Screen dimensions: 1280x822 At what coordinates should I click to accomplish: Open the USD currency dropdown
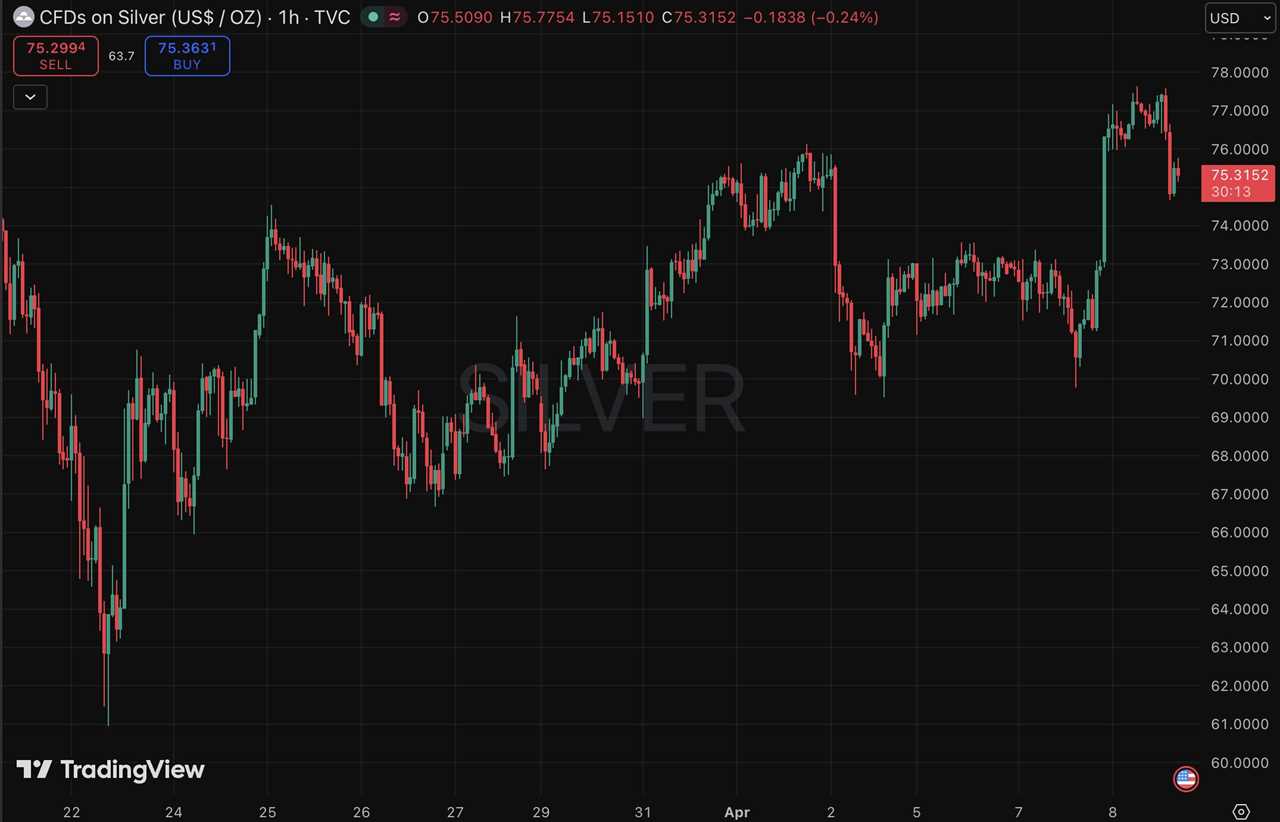[x=1238, y=17]
